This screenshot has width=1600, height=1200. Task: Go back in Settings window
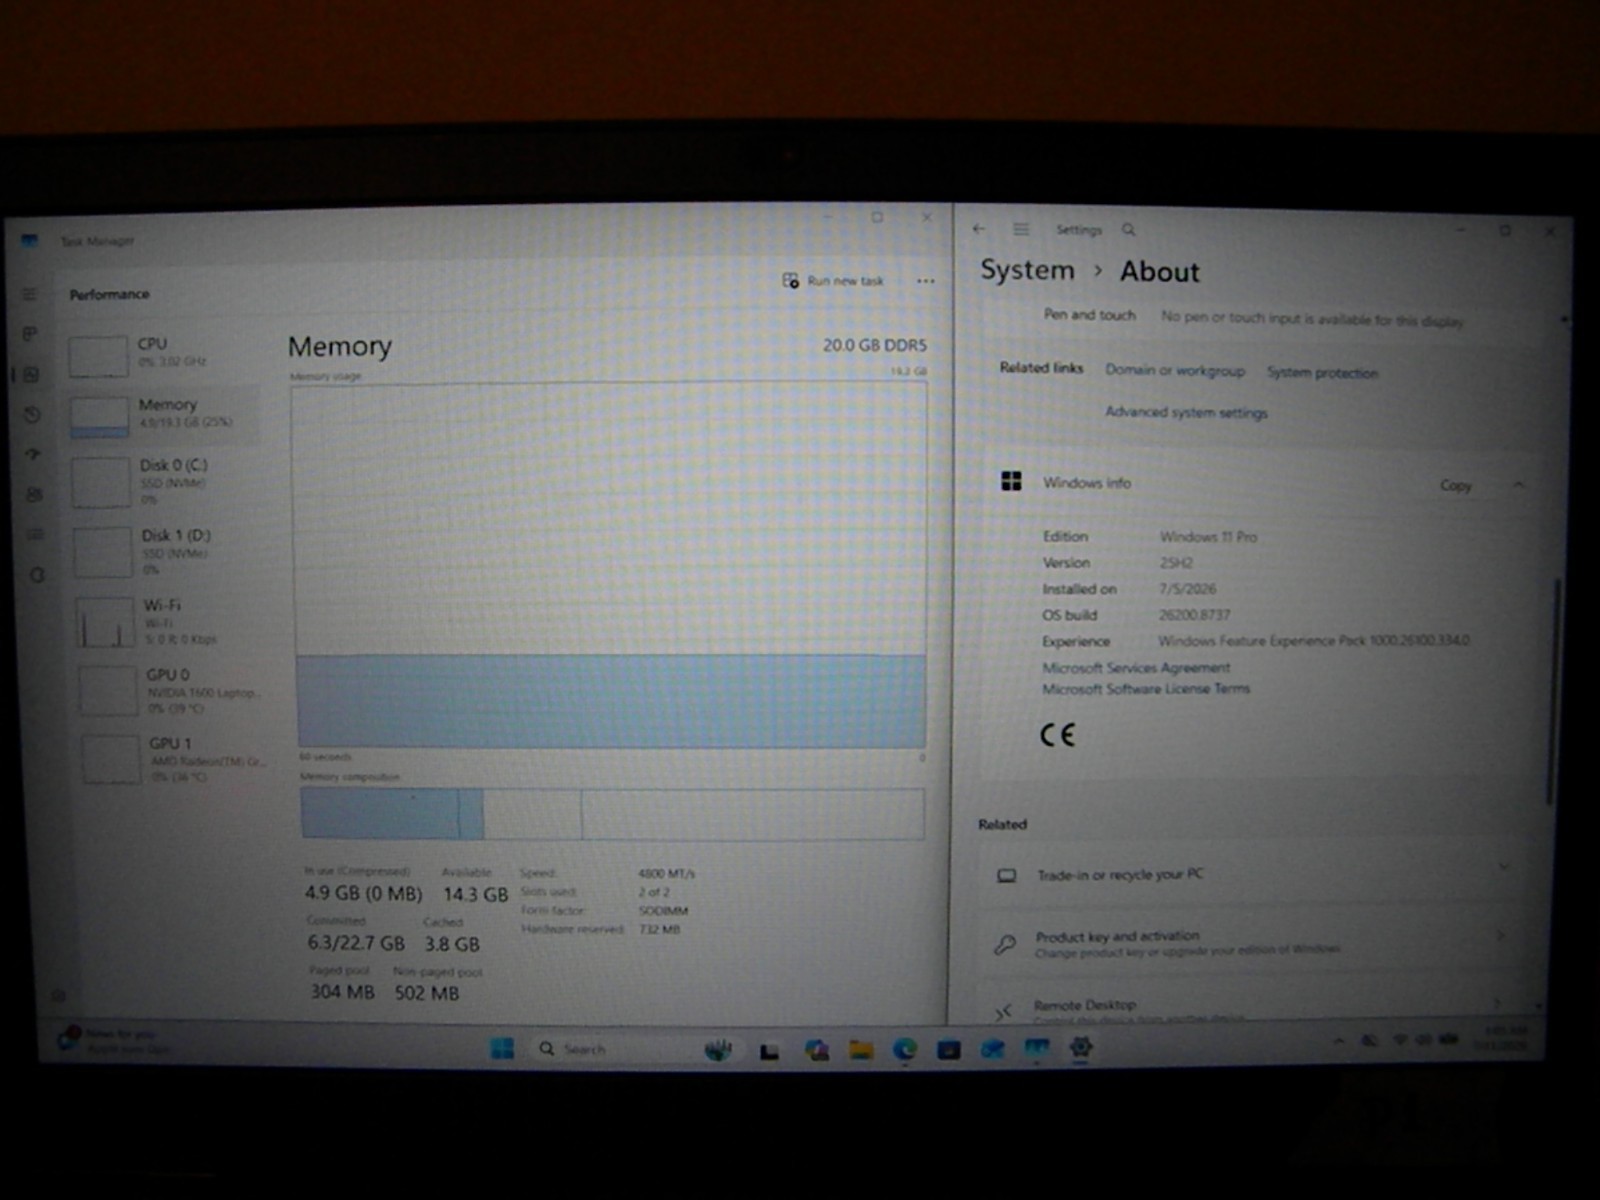tap(979, 229)
